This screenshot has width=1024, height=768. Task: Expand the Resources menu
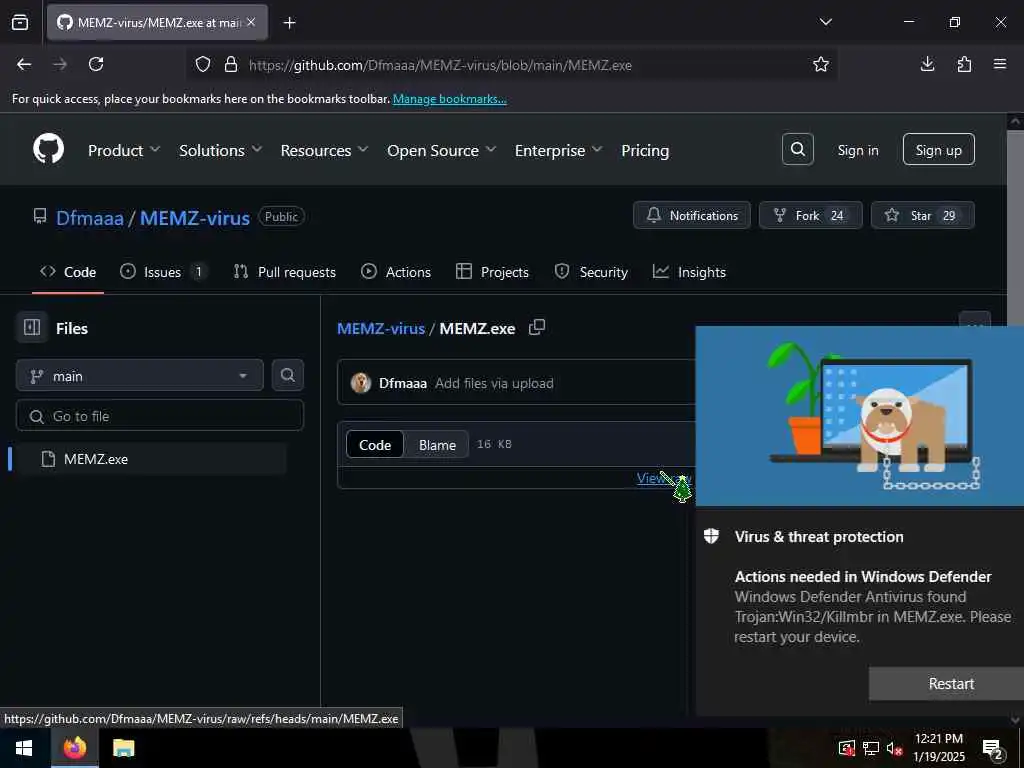324,150
